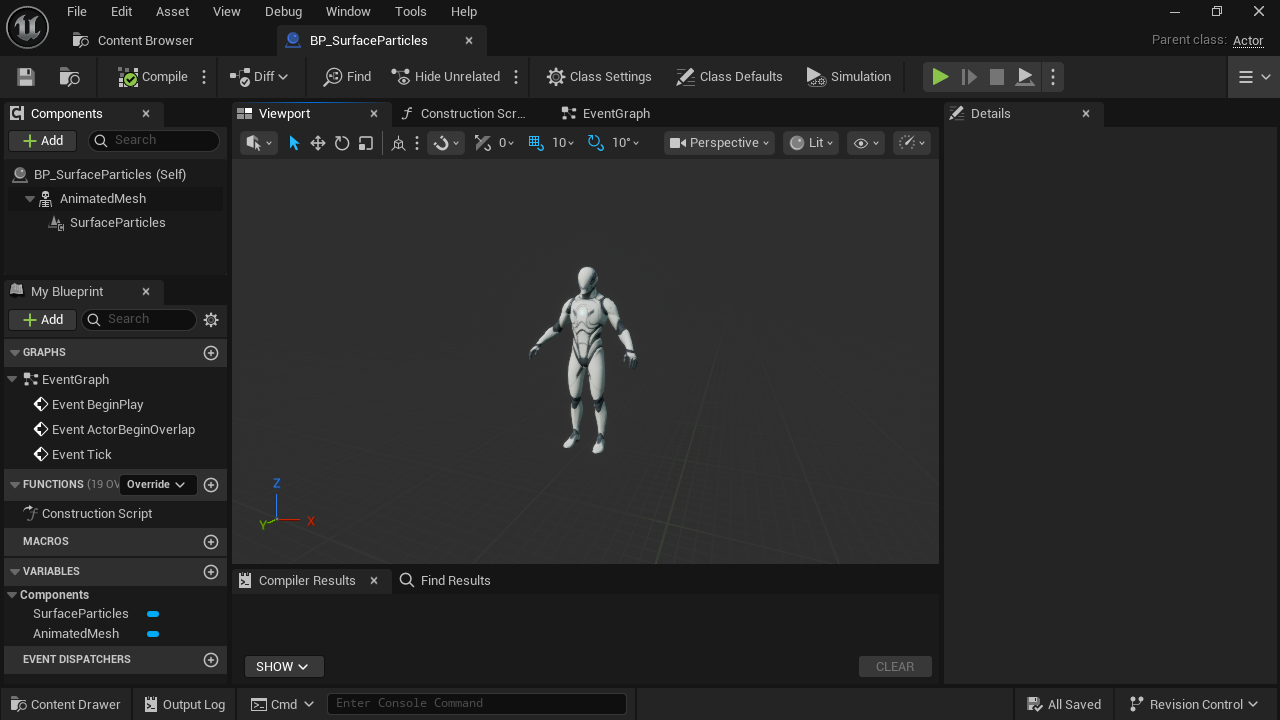The height and width of the screenshot is (720, 1280).
Task: Open the Perspective view dropdown
Action: click(721, 143)
